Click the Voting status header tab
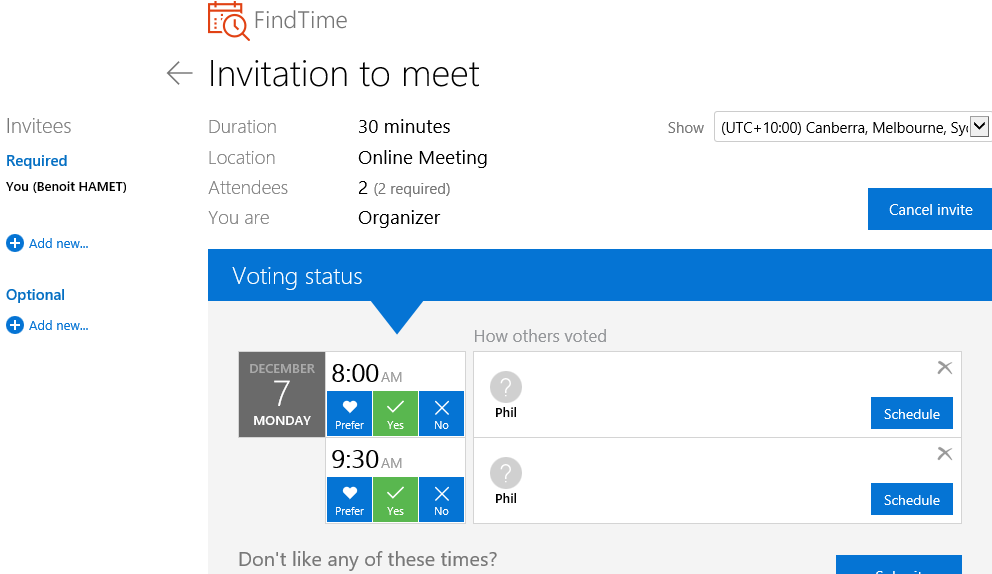992x574 pixels. tap(297, 276)
